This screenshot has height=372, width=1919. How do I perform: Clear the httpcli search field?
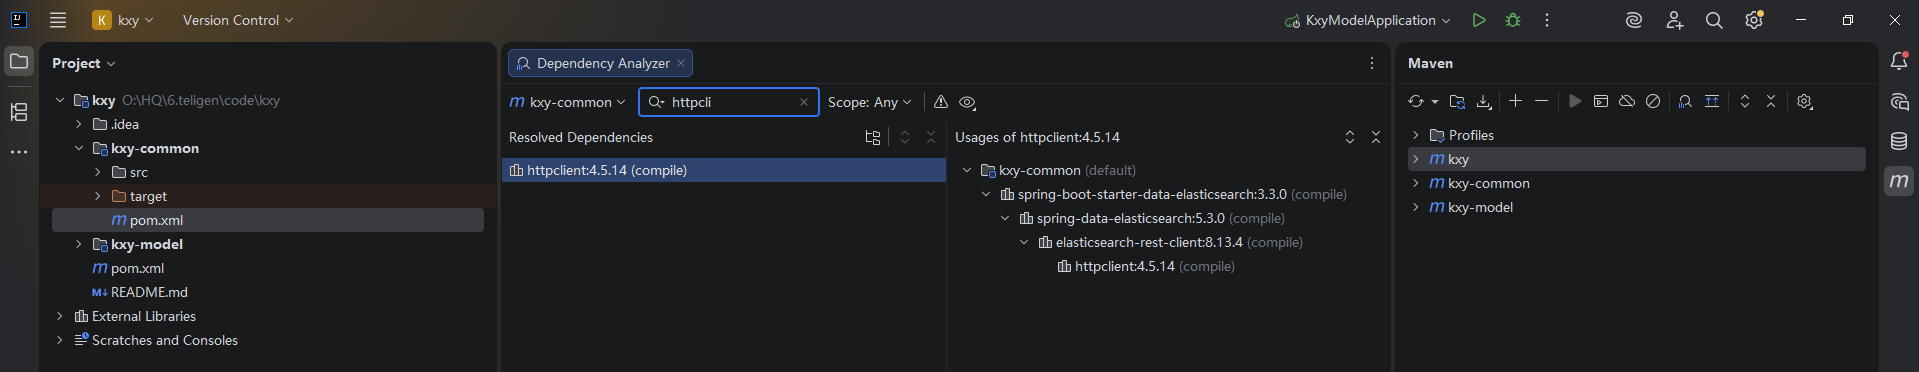pos(804,102)
